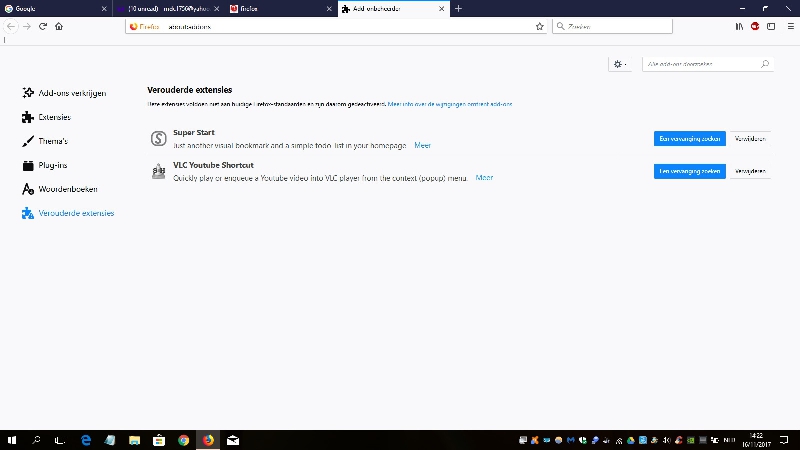The height and width of the screenshot is (450, 800).
Task: Click the add-on search field
Action: tap(703, 64)
